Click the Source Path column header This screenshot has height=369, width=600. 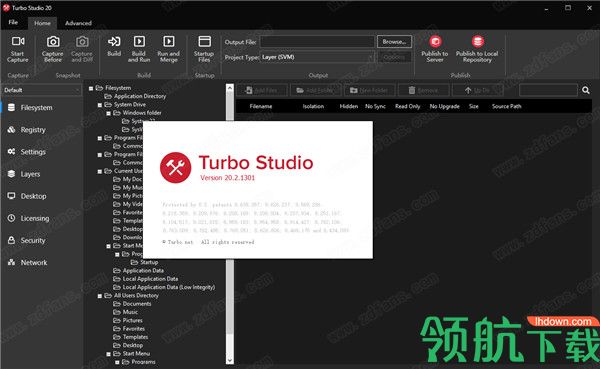[507, 106]
